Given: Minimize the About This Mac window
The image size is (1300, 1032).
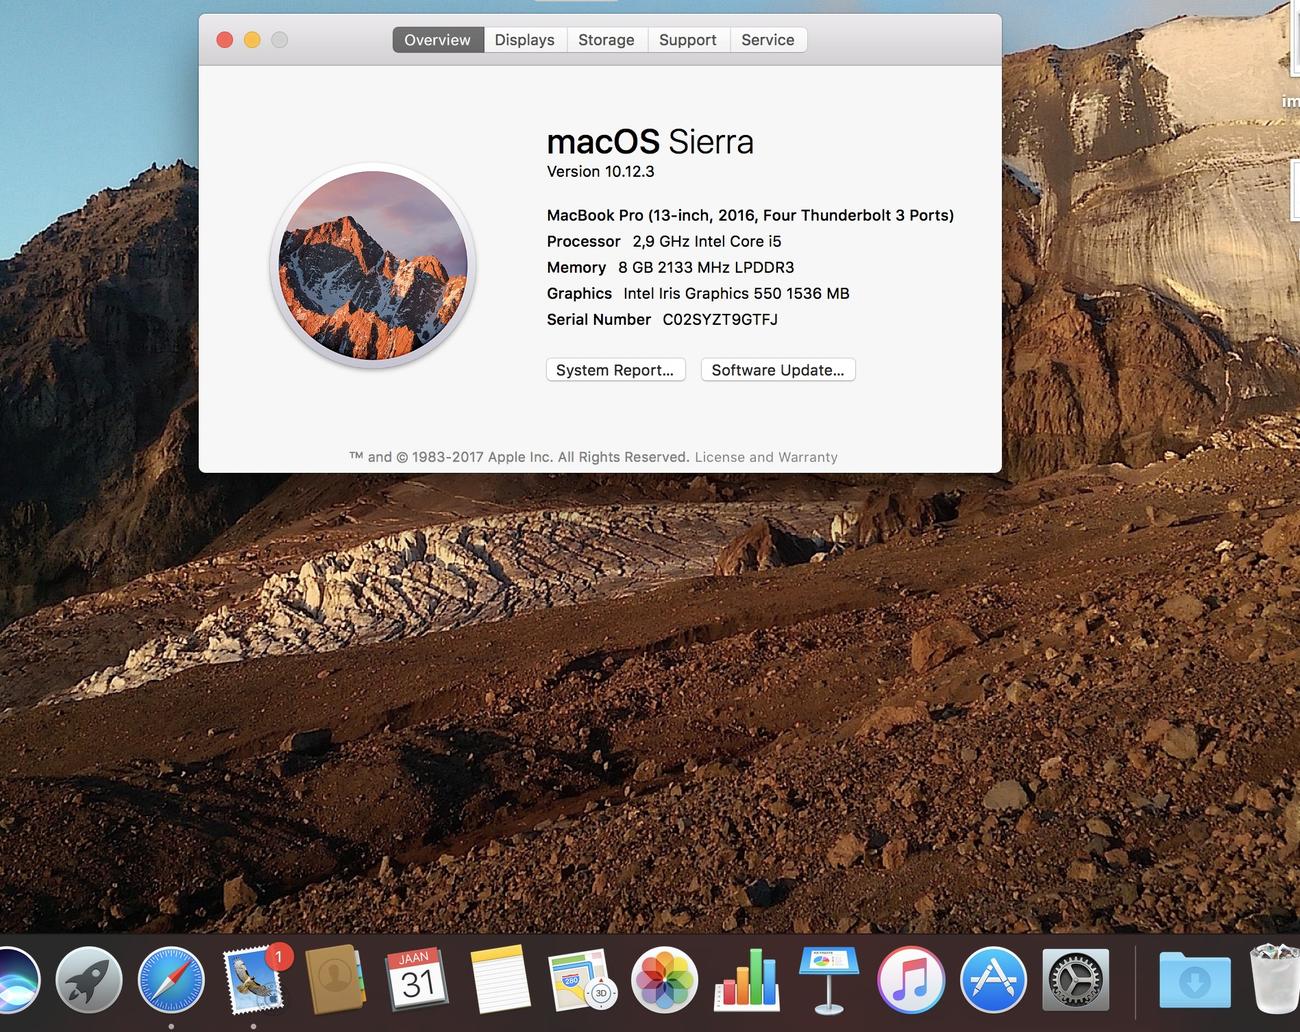Looking at the screenshot, I should click(x=252, y=40).
